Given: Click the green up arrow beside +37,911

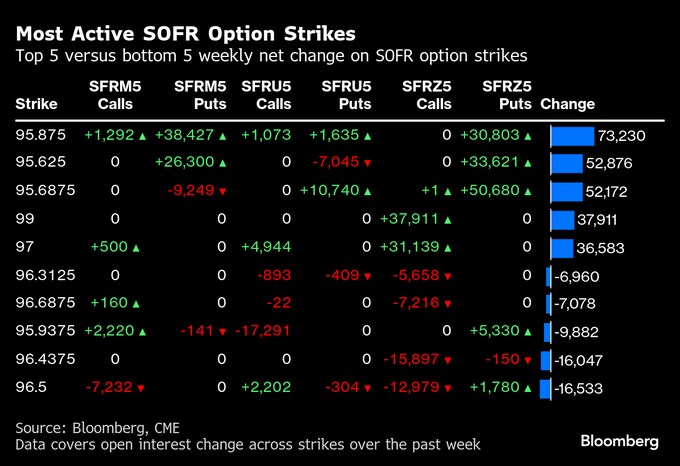Looking at the screenshot, I should (447, 219).
